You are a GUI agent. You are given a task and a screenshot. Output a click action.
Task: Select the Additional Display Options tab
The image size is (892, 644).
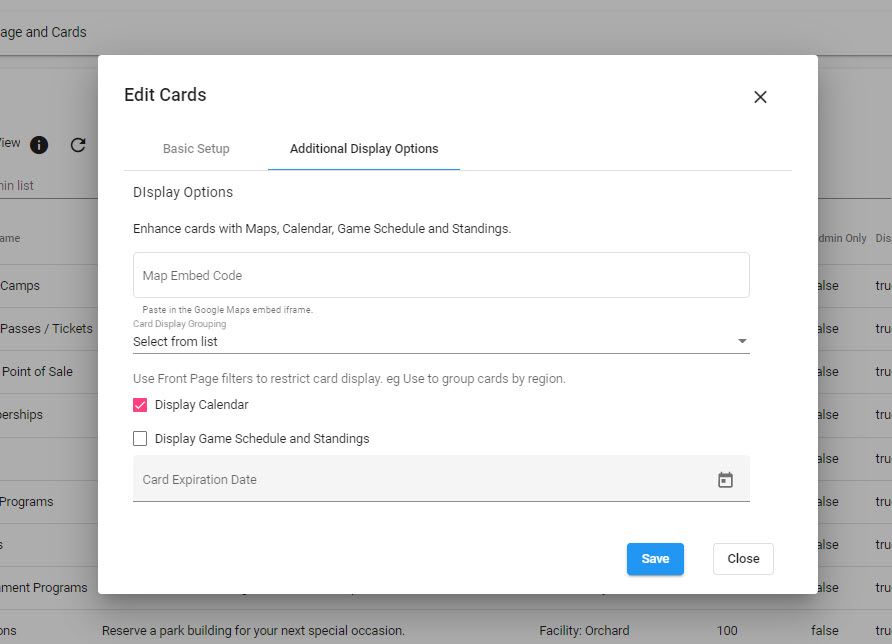[364, 149]
